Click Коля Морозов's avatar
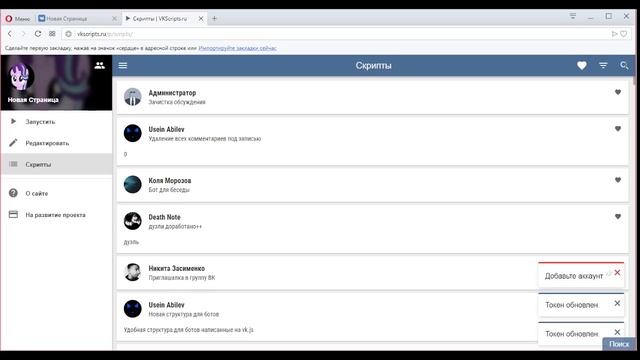This screenshot has width=640, height=360. 132,184
